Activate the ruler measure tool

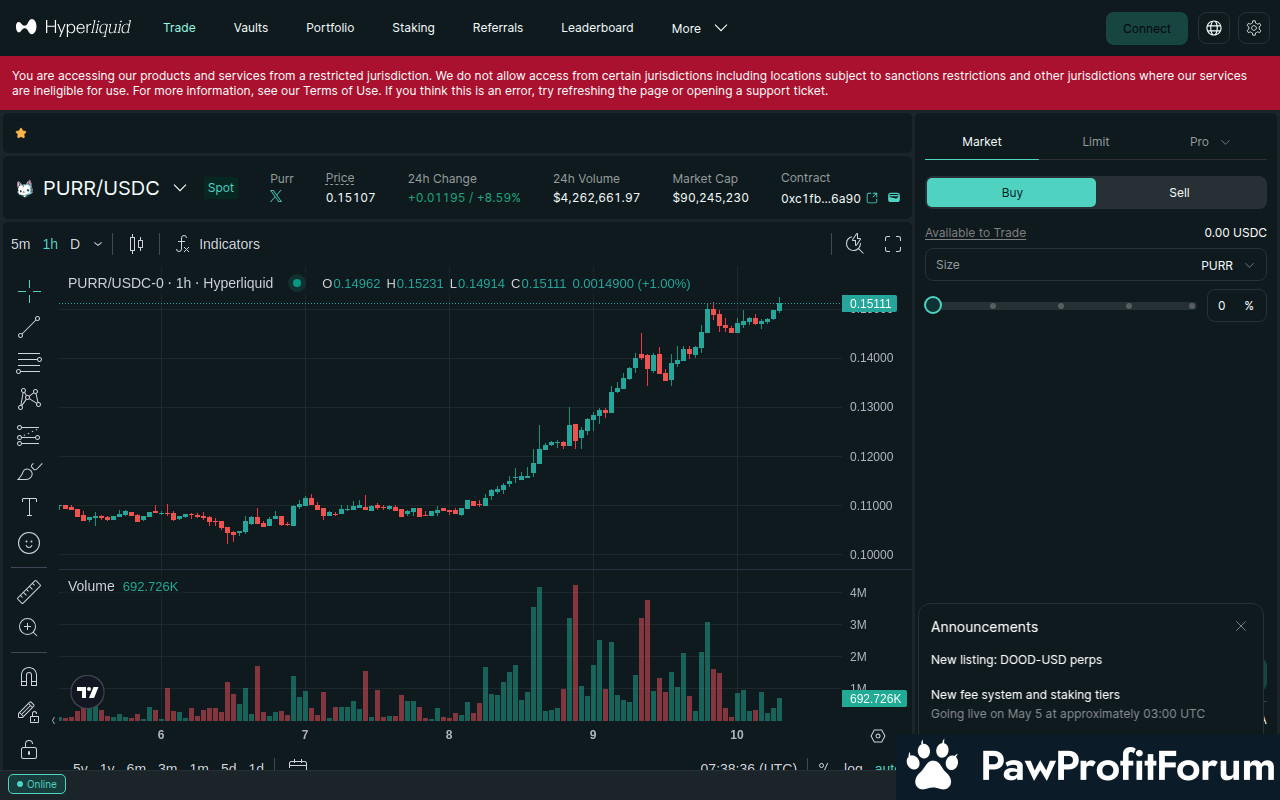29,592
